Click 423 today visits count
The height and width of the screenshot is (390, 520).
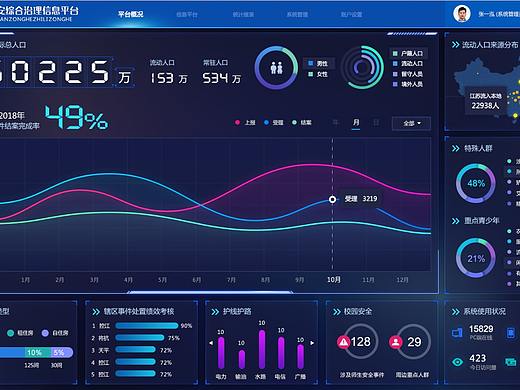click(477, 358)
